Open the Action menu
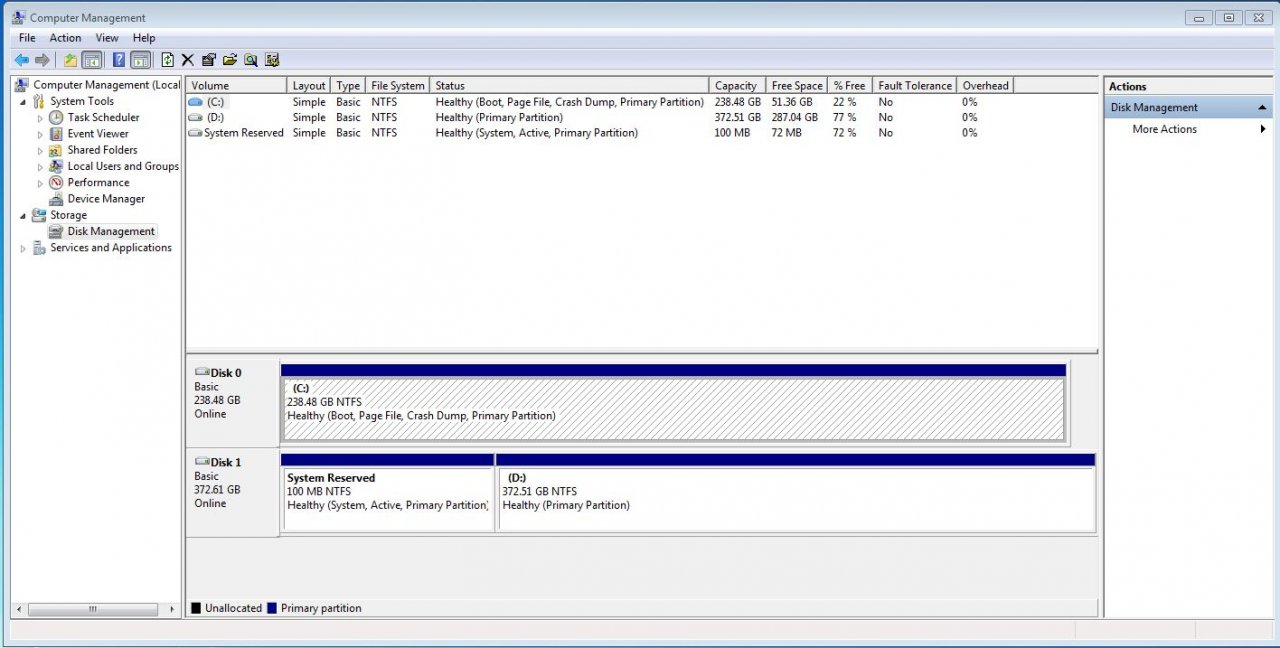This screenshot has height=648, width=1280. pyautogui.click(x=66, y=38)
